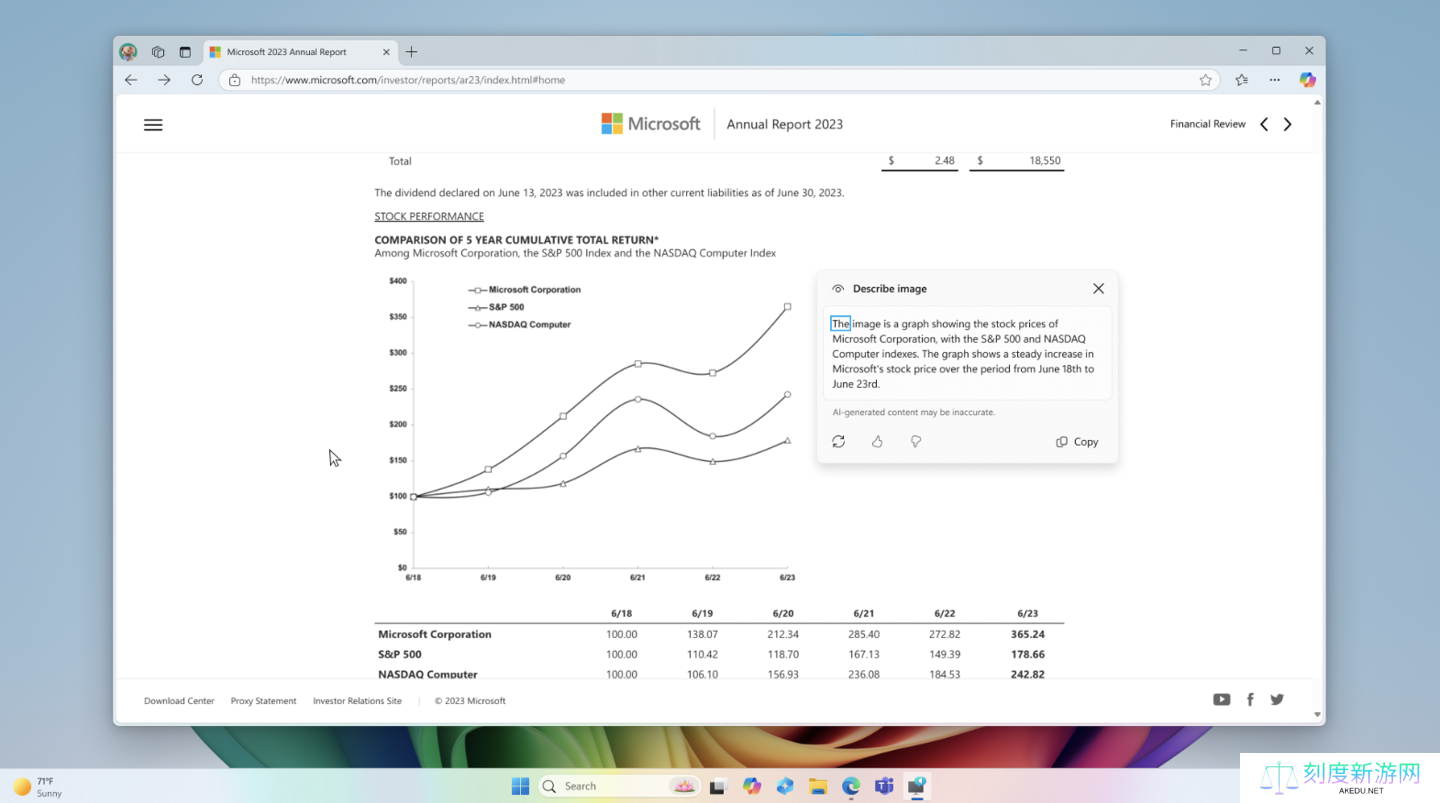Click the 6/23 column header
The height and width of the screenshot is (803, 1440).
[x=1028, y=613]
